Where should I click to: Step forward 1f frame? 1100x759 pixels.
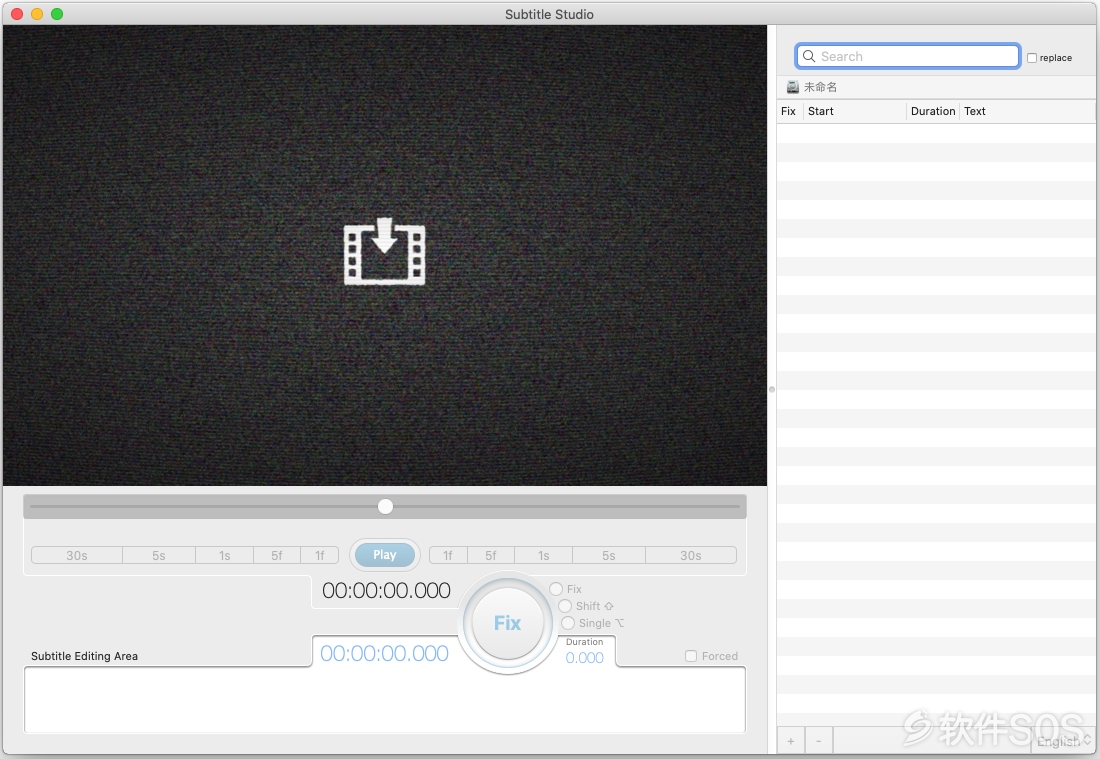[x=448, y=556]
